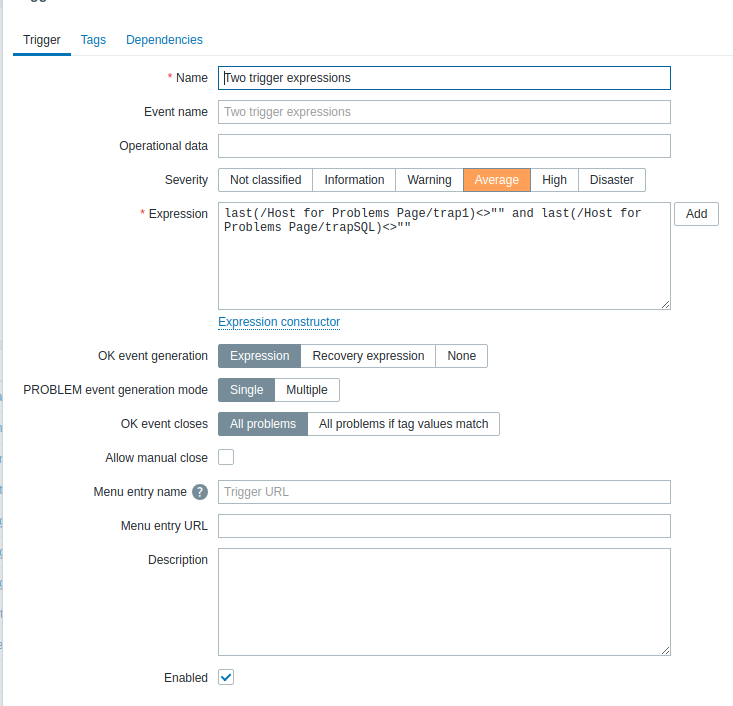Set severity to Not classified
This screenshot has height=706, width=733.
coord(265,180)
